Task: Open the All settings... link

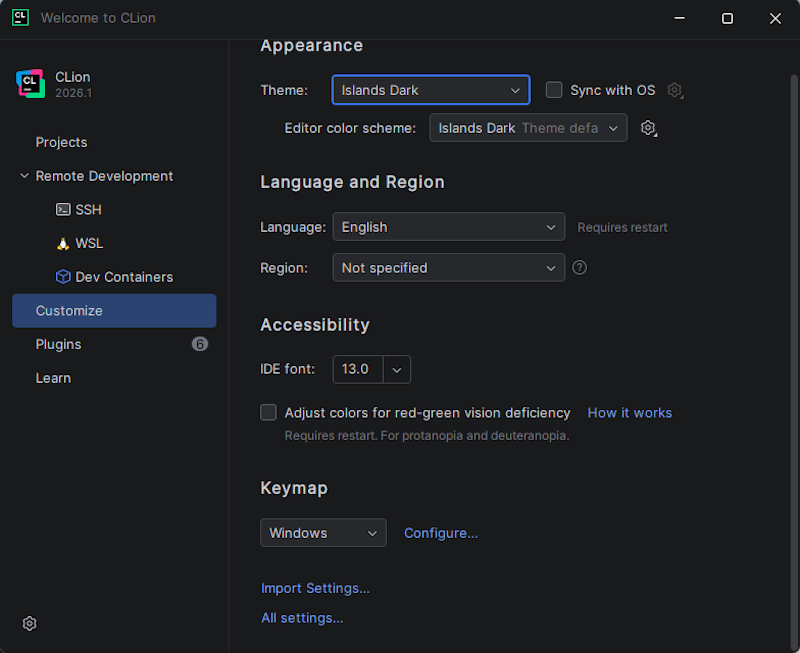Action: 302,618
